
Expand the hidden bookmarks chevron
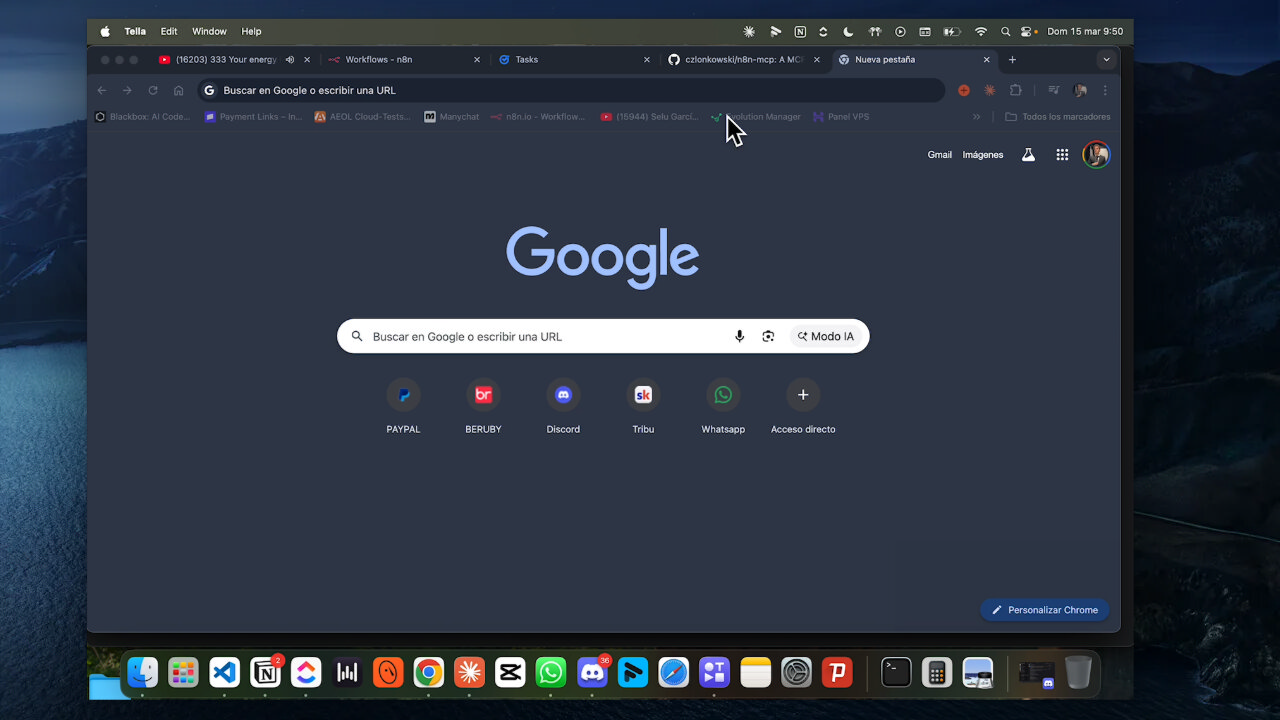[x=977, y=117]
